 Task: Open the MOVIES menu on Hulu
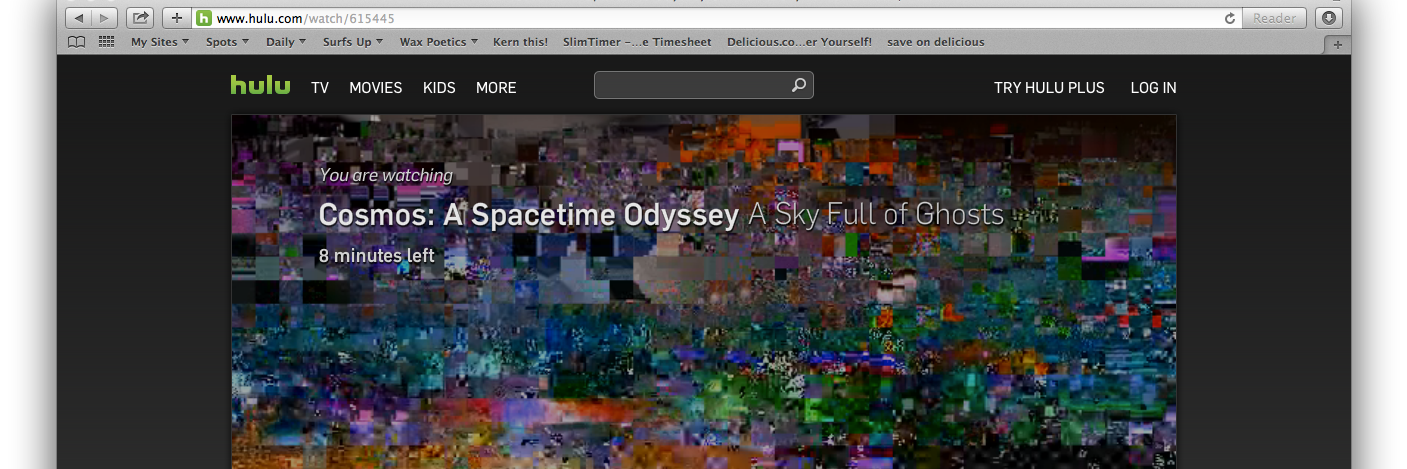[376, 88]
